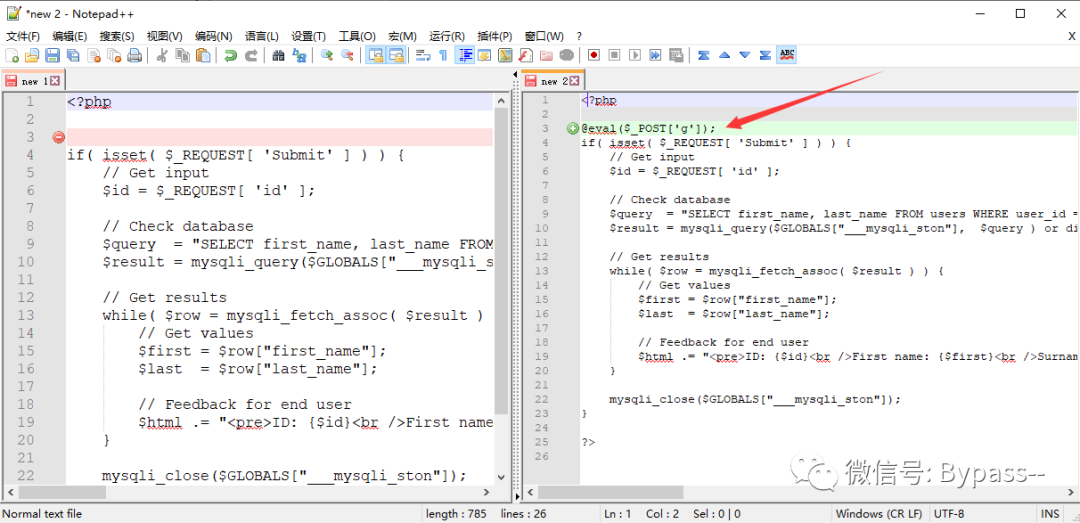
Task: Undo last edit with green arrow
Action: coord(230,55)
